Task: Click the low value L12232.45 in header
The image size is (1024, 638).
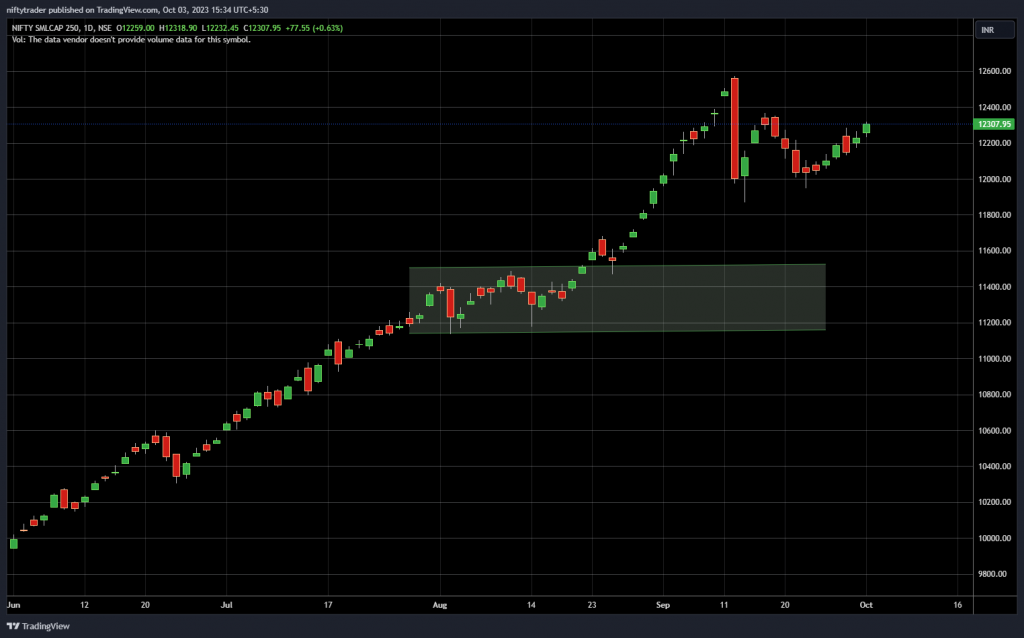Action: (219, 28)
